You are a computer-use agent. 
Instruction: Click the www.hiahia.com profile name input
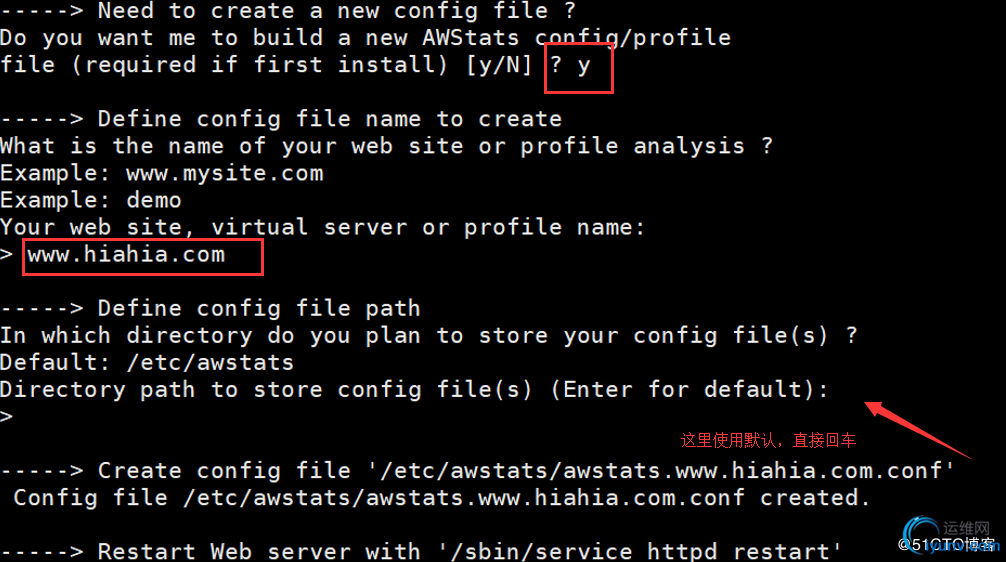pyautogui.click(x=142, y=257)
